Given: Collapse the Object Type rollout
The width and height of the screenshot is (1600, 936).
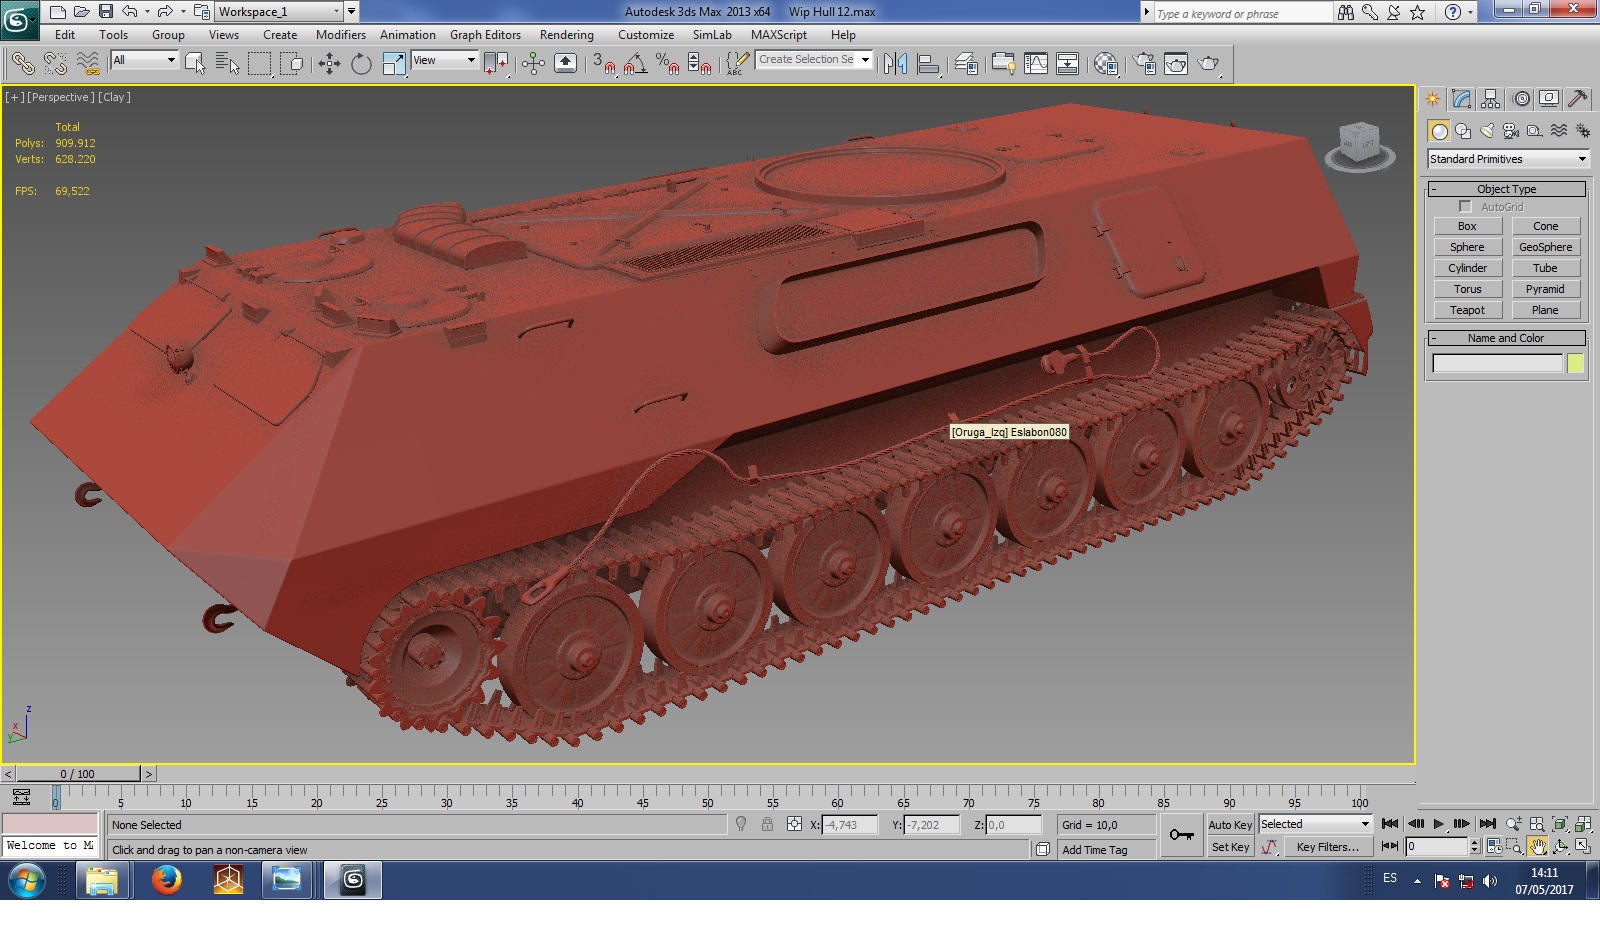Looking at the screenshot, I should 1506,189.
